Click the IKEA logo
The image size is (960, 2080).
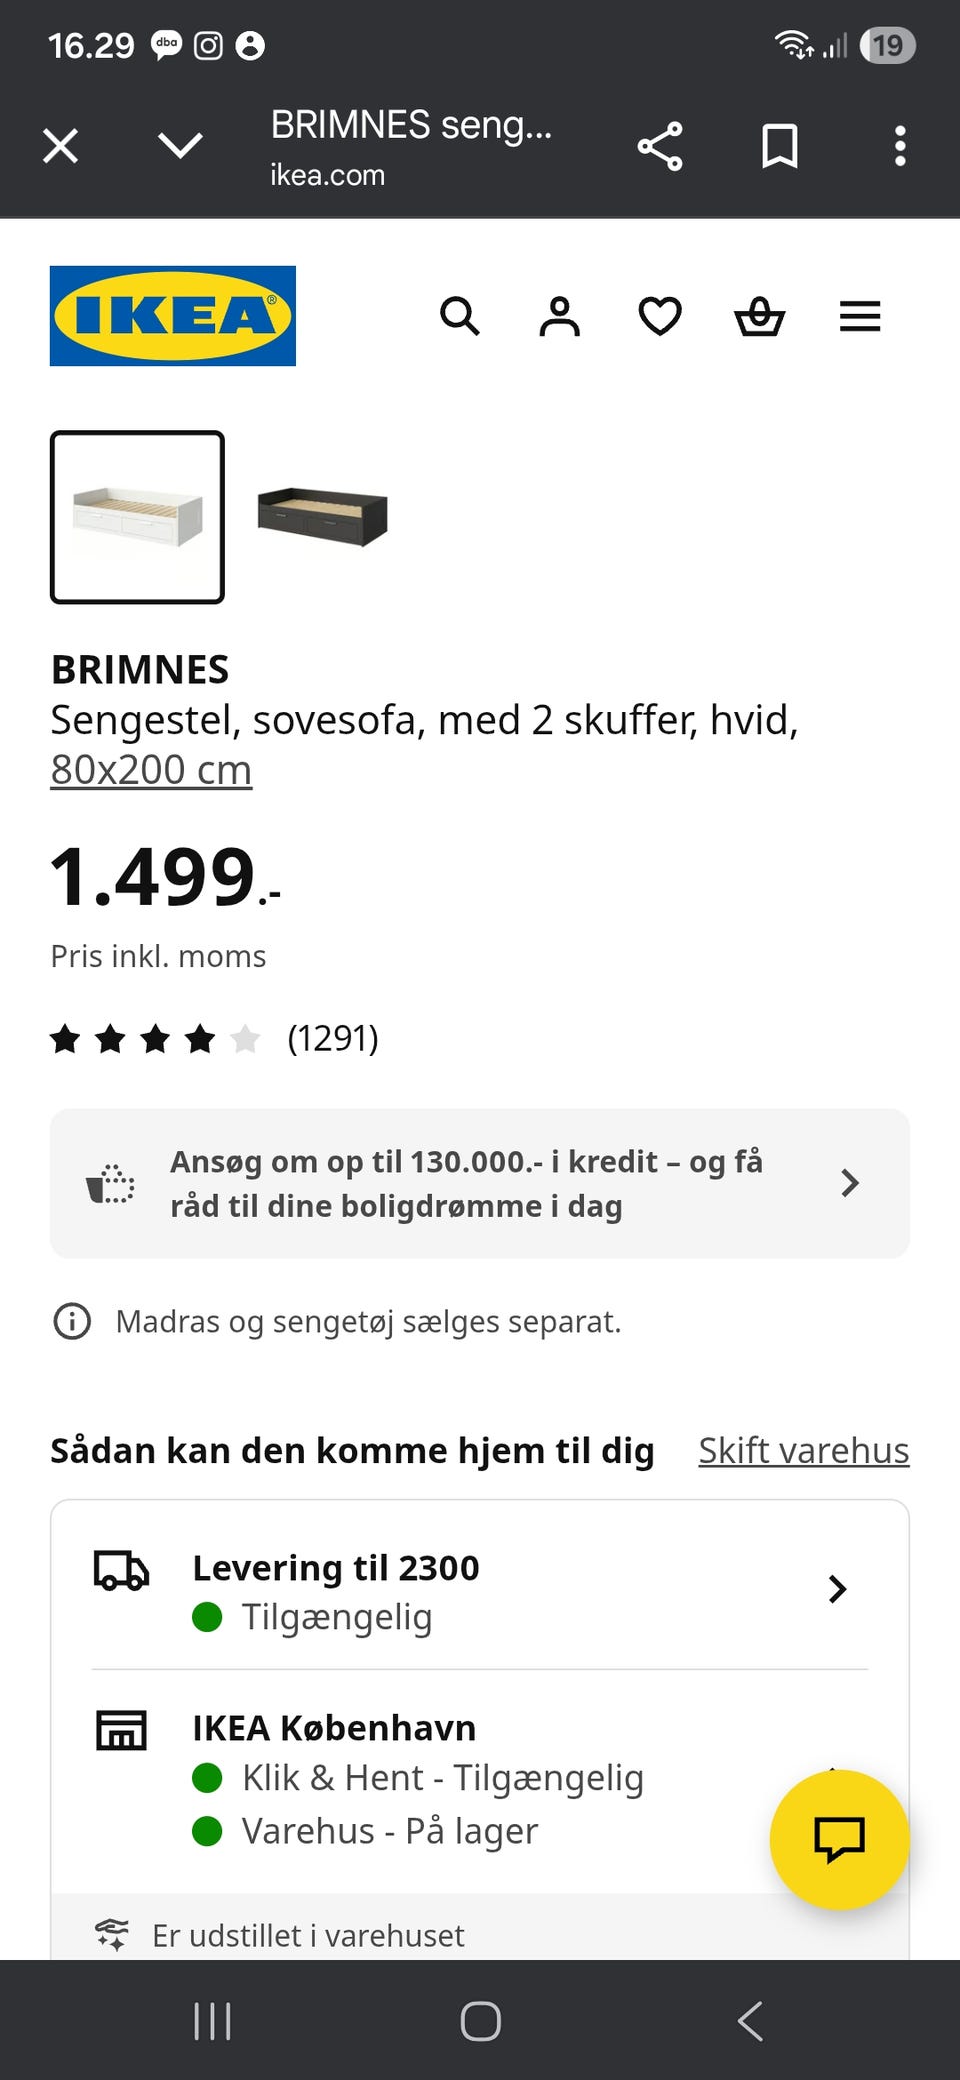(173, 316)
